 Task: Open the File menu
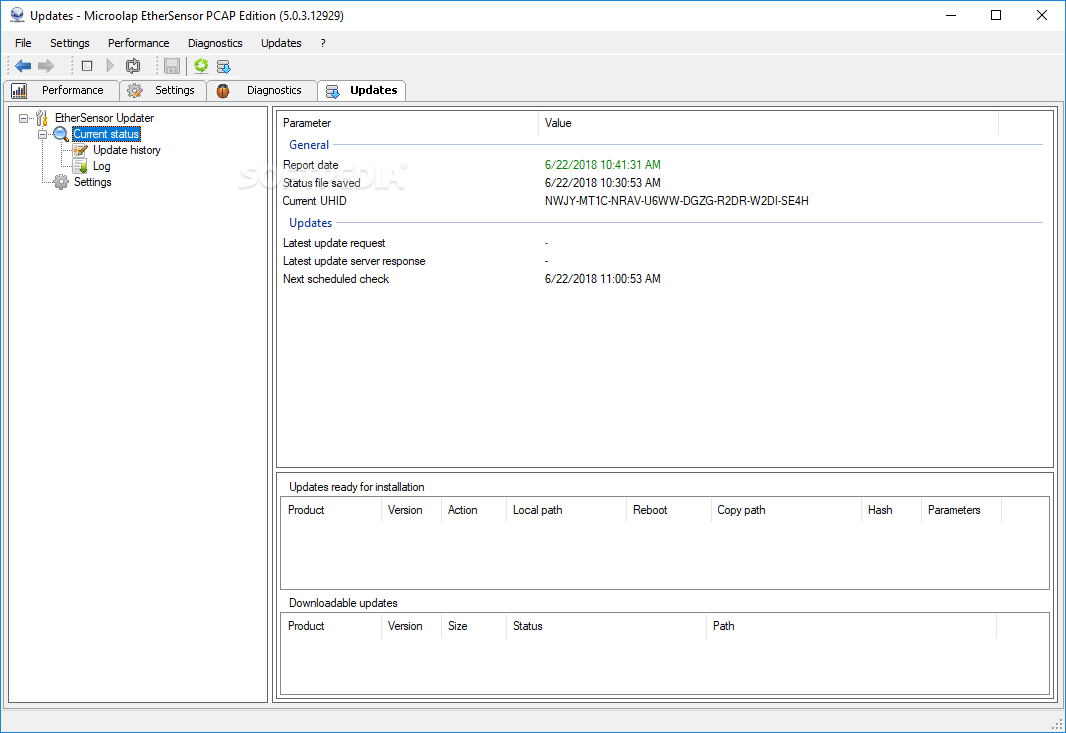pos(23,43)
